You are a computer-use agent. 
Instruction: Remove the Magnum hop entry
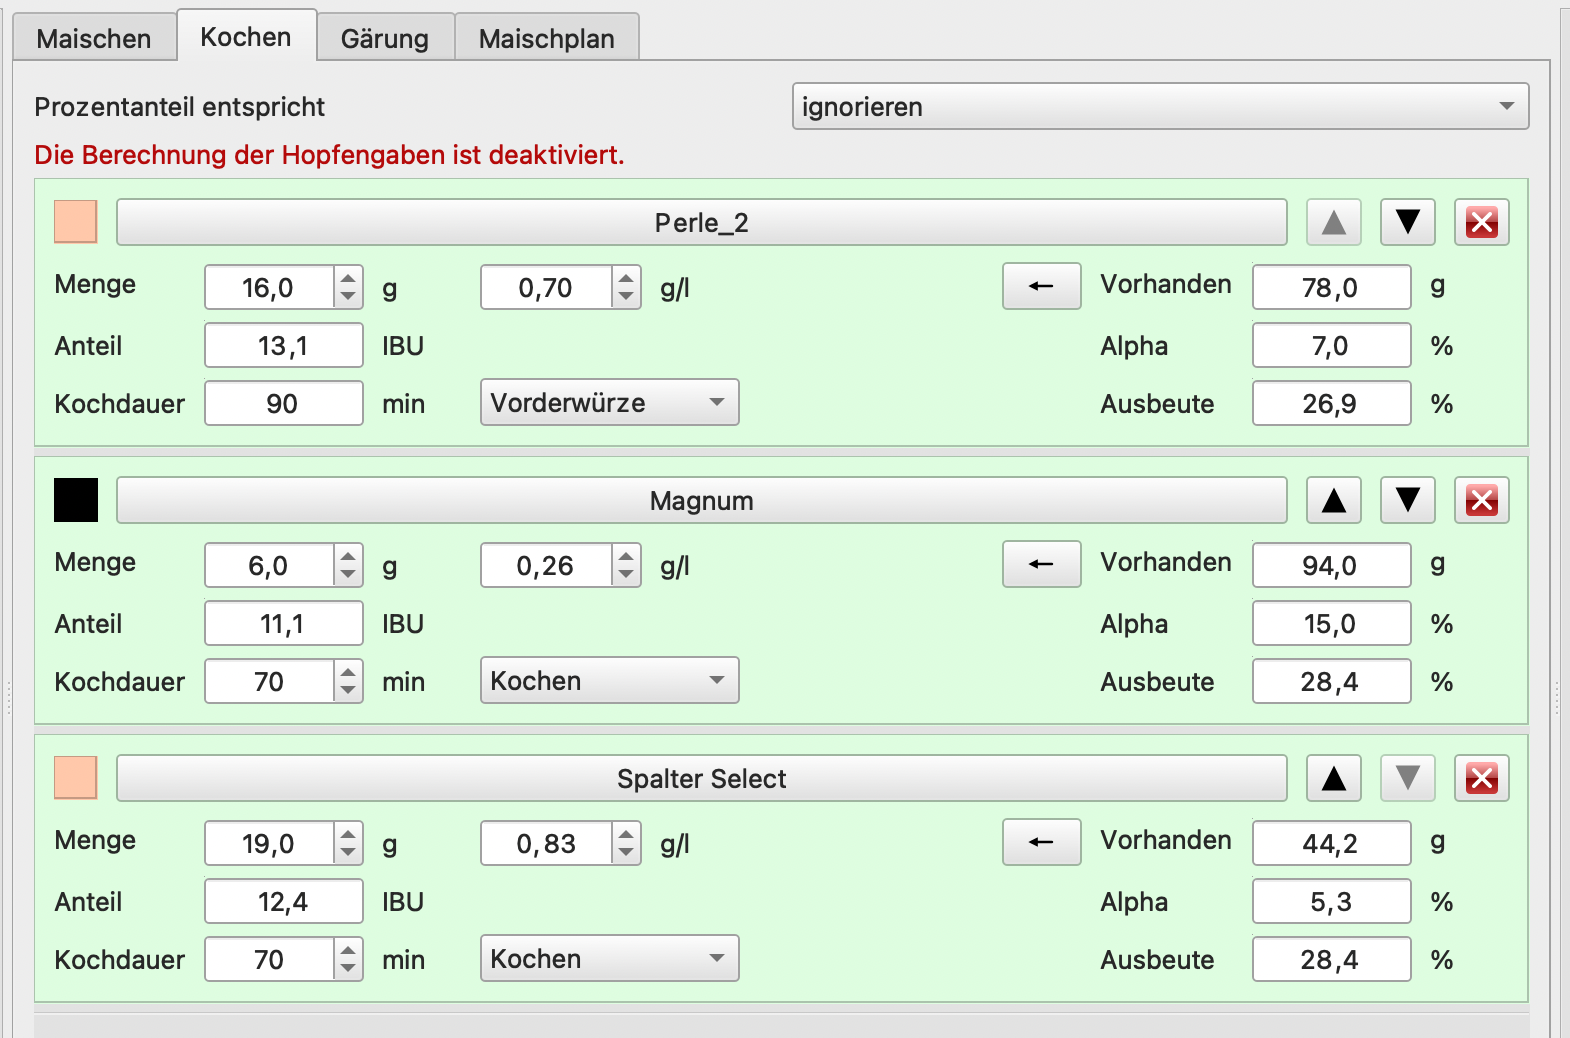click(x=1481, y=500)
